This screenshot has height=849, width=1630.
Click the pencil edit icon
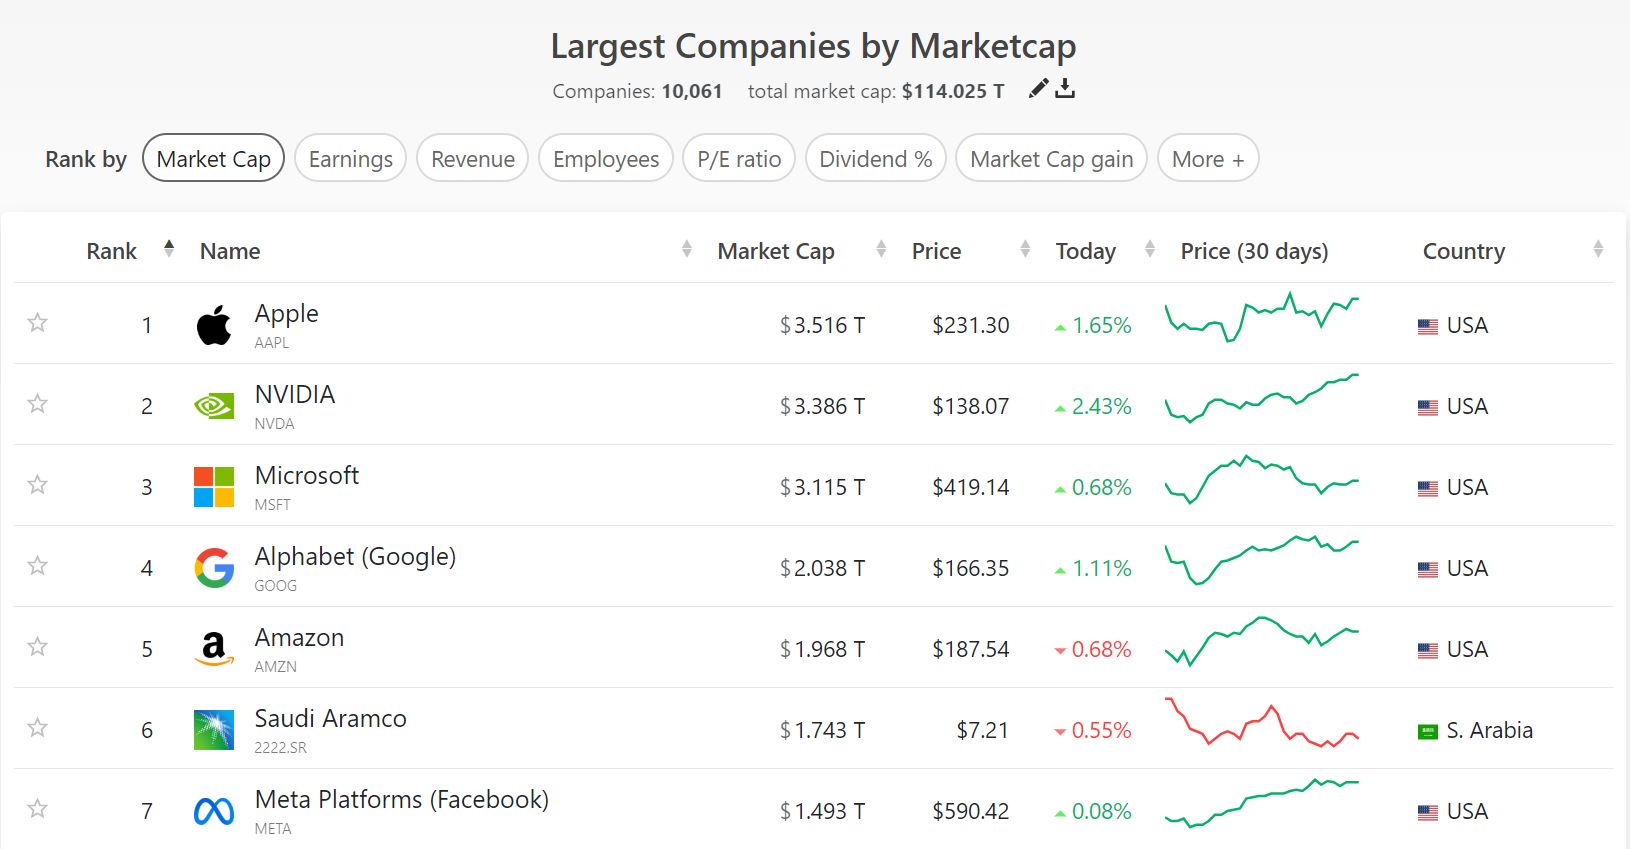click(1039, 89)
